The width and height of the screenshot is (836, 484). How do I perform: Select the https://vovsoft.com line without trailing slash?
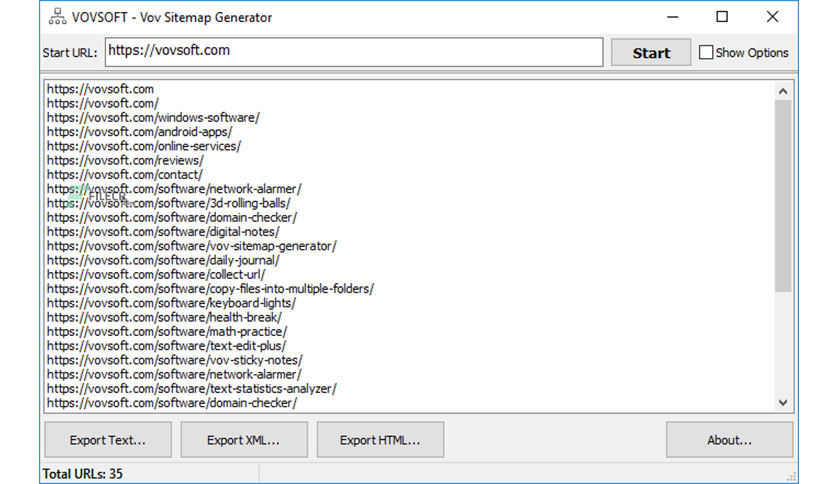point(100,89)
